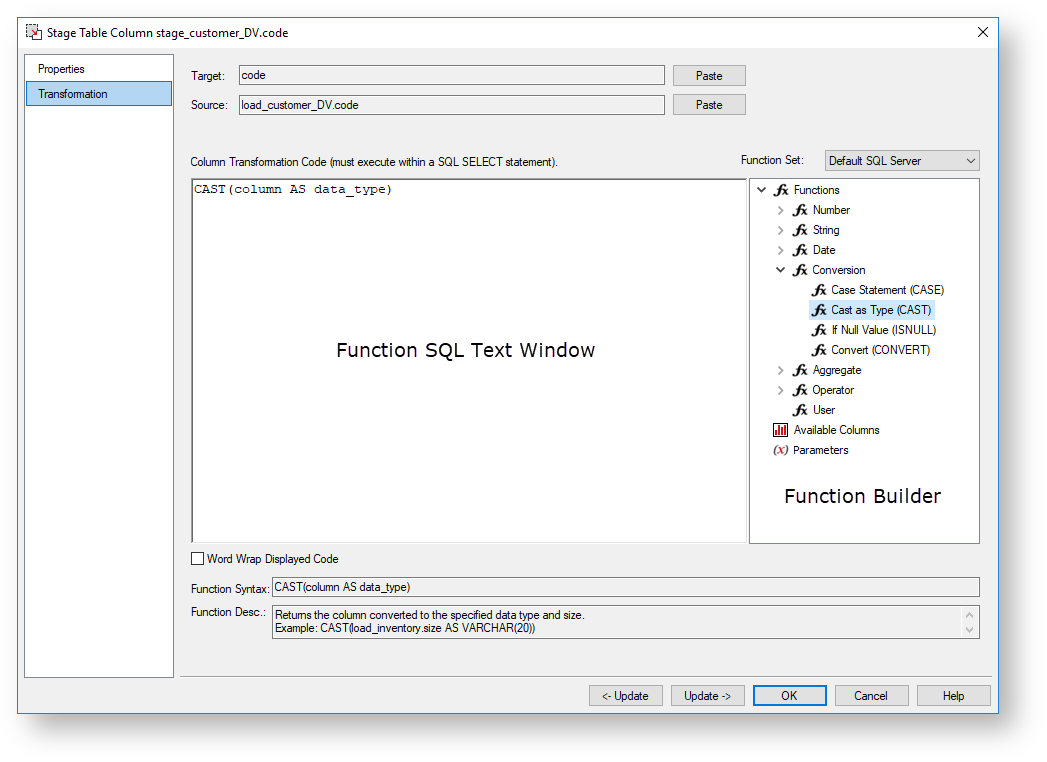
Task: Select Cast as Type (CAST) function
Action: click(881, 311)
